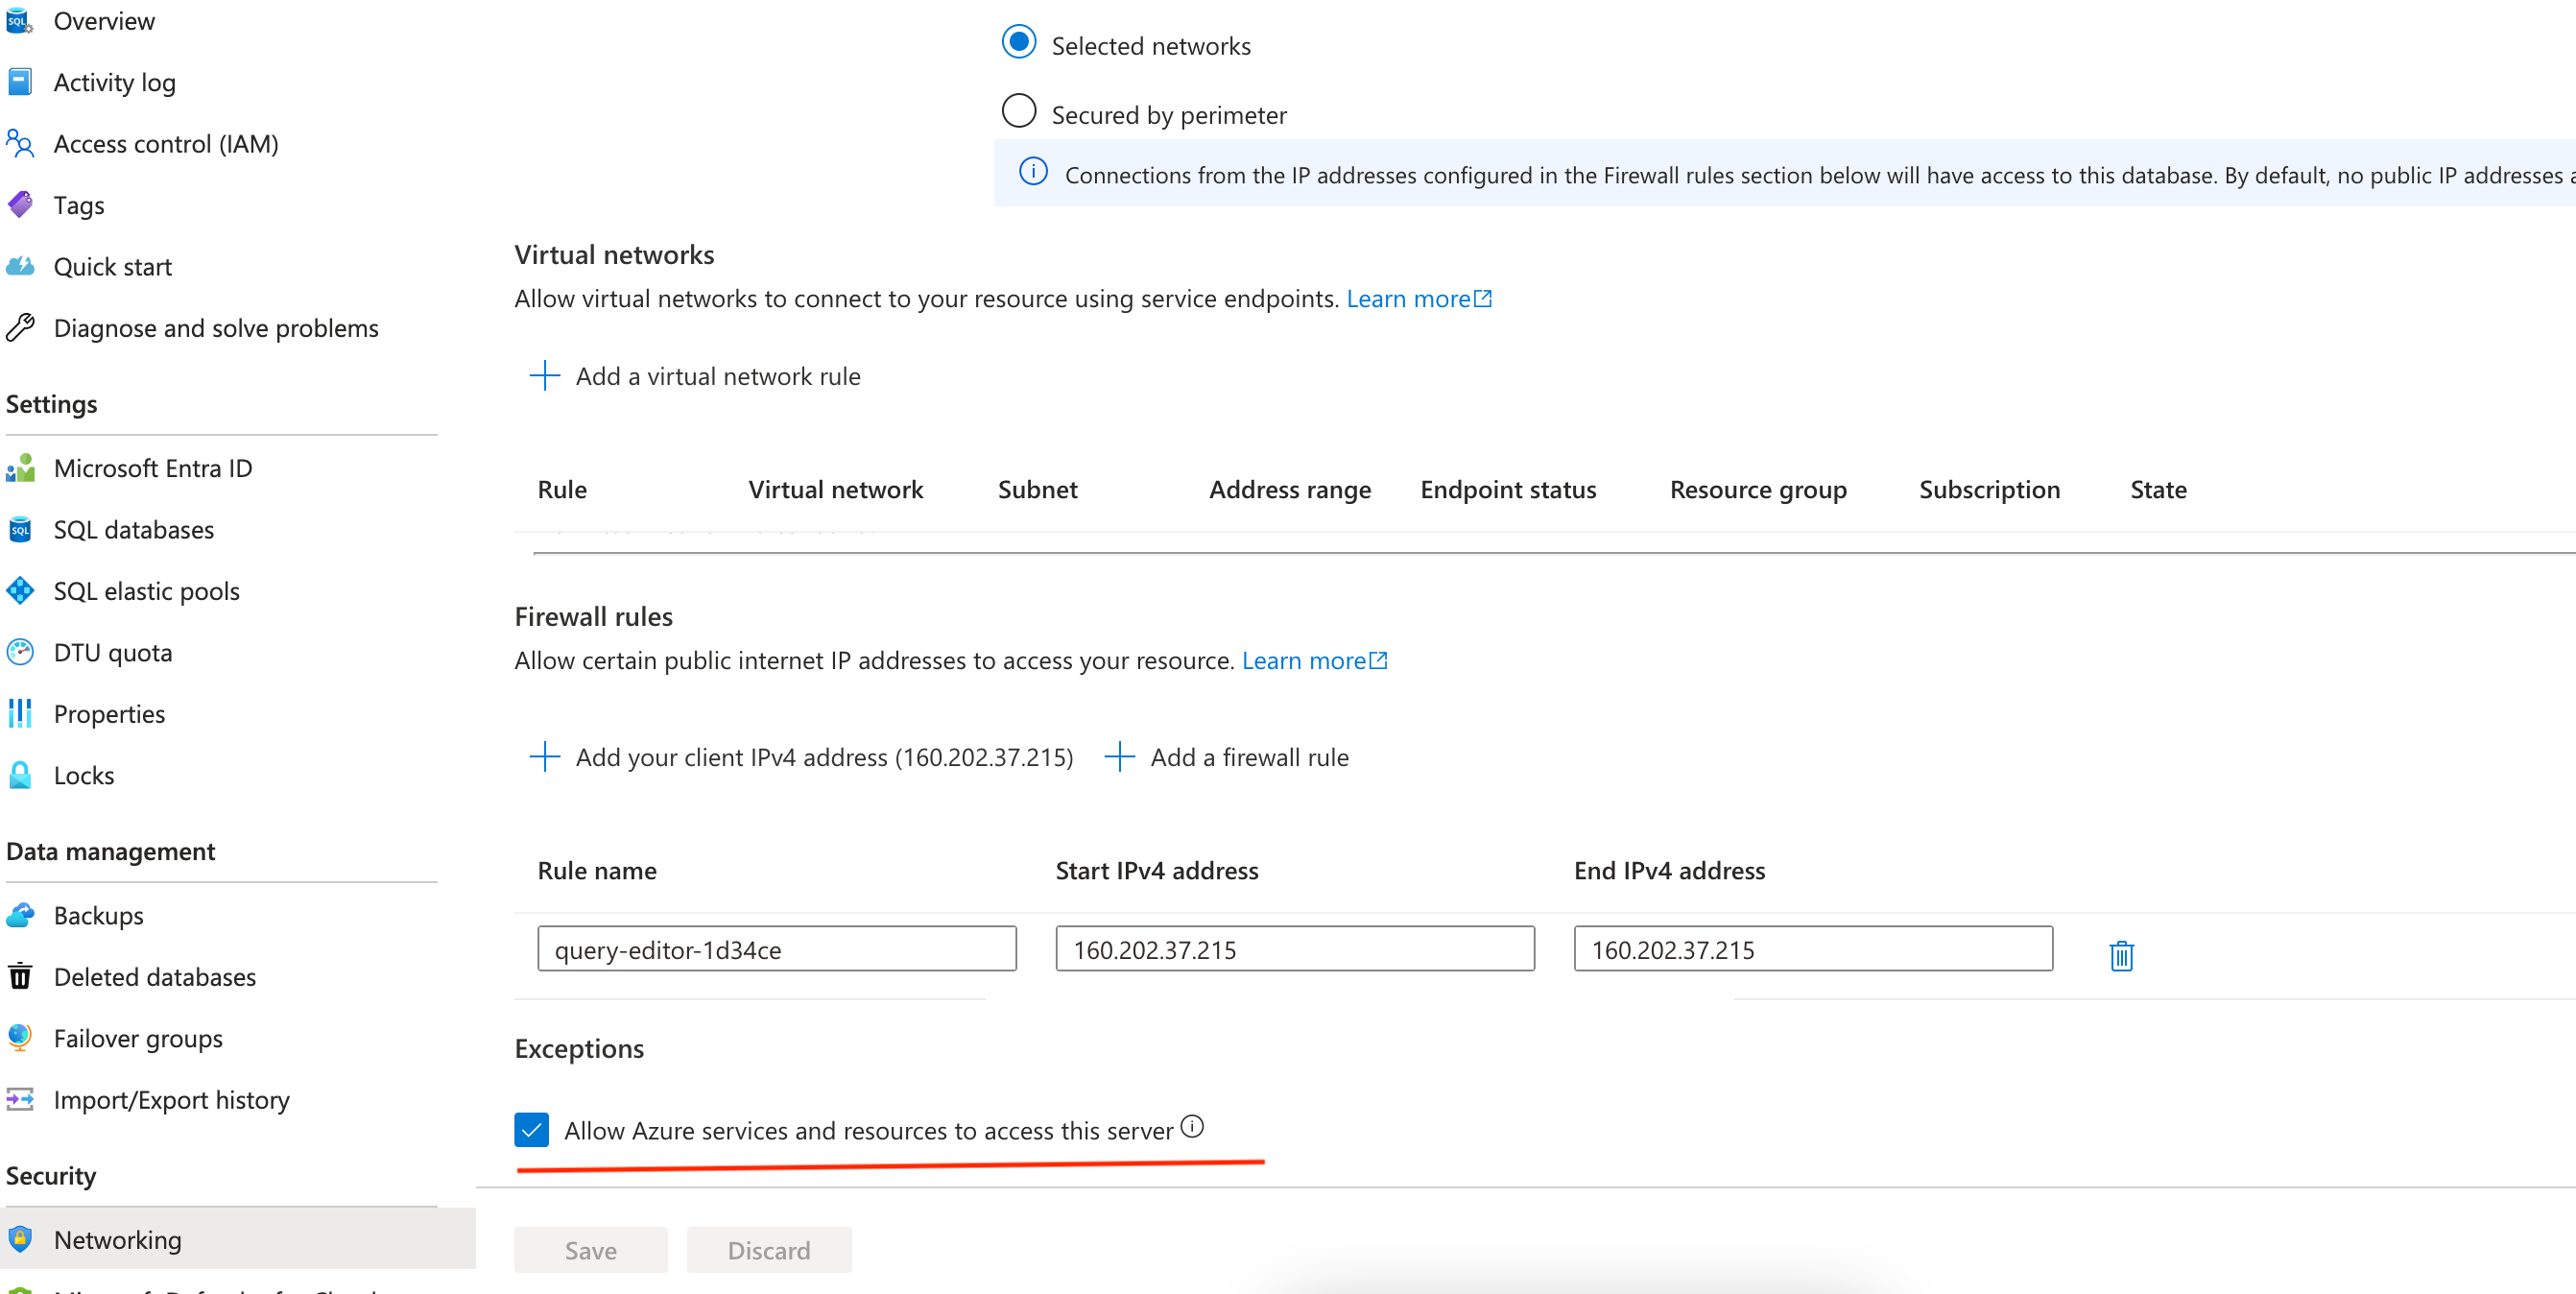The width and height of the screenshot is (2576, 1294).
Task: Click the info icon next to Allow Azure services
Action: click(x=1193, y=1127)
